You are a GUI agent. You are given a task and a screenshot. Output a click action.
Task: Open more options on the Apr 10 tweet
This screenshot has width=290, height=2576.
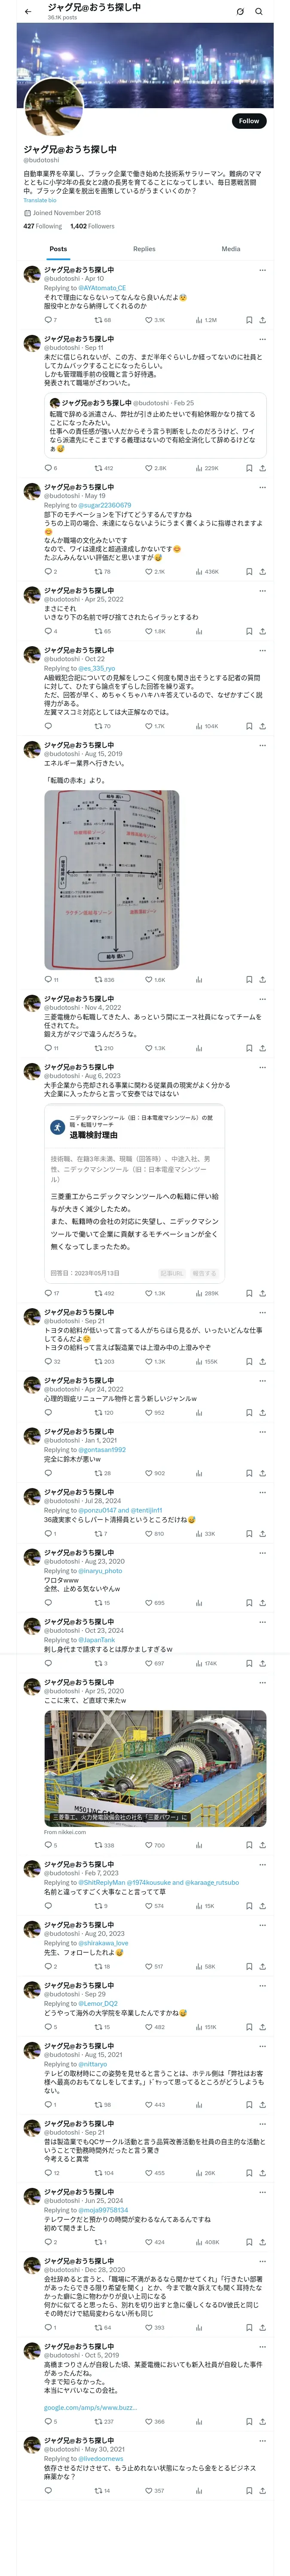262,270
